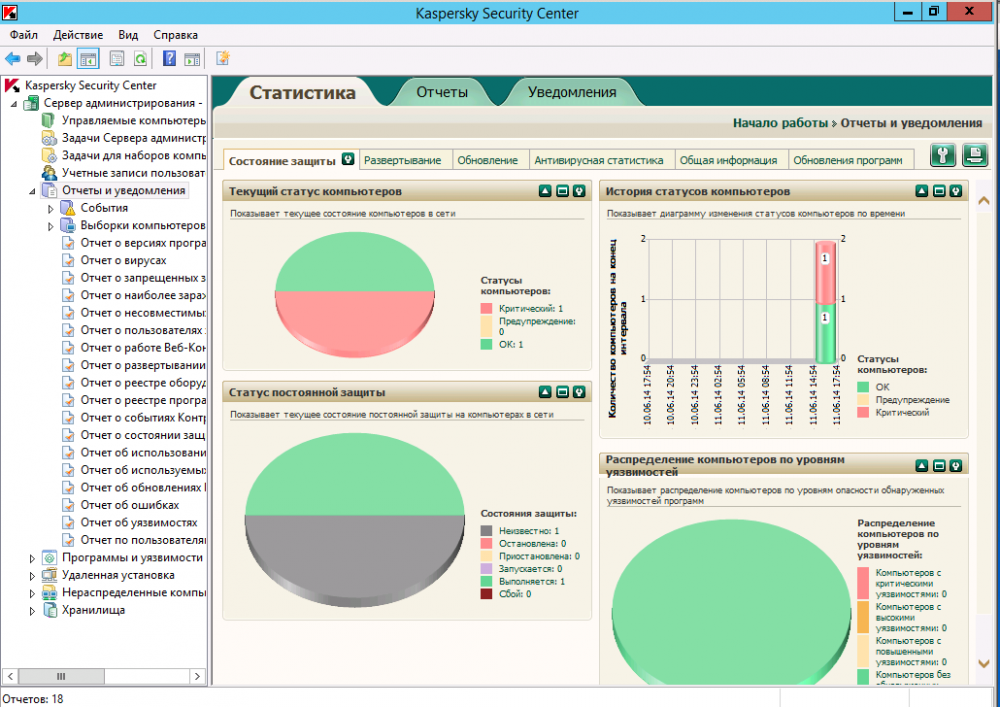Click the Up one level folder icon
Image resolution: width=1000 pixels, height=707 pixels.
click(x=65, y=59)
